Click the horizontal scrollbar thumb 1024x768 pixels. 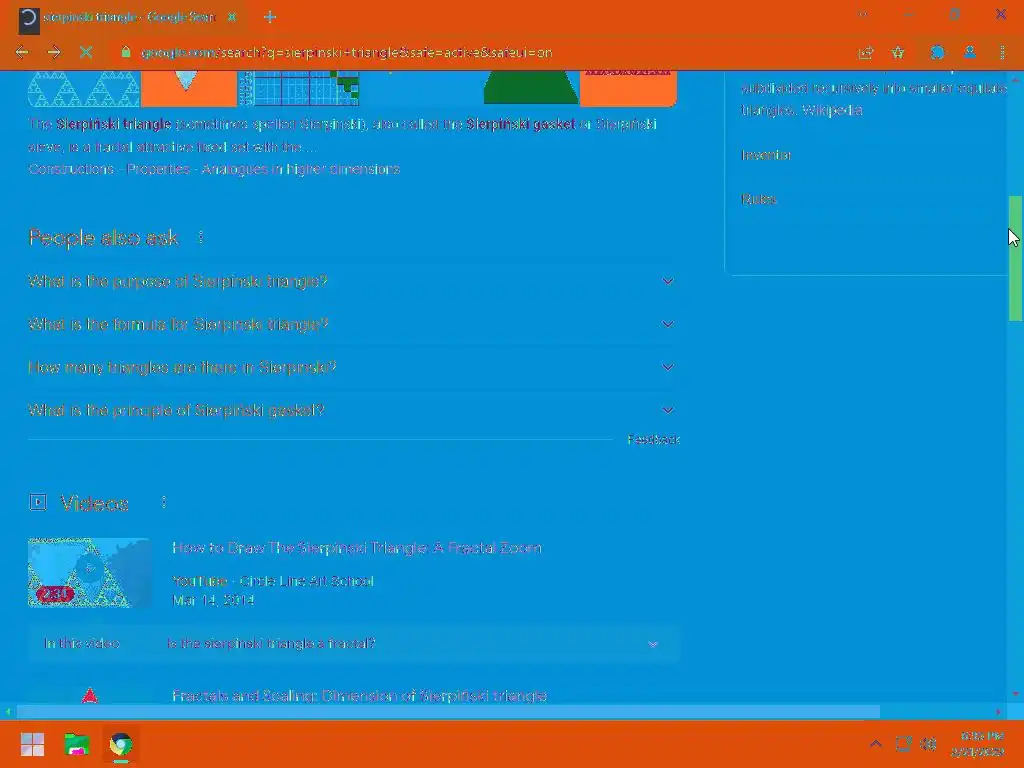coord(448,711)
